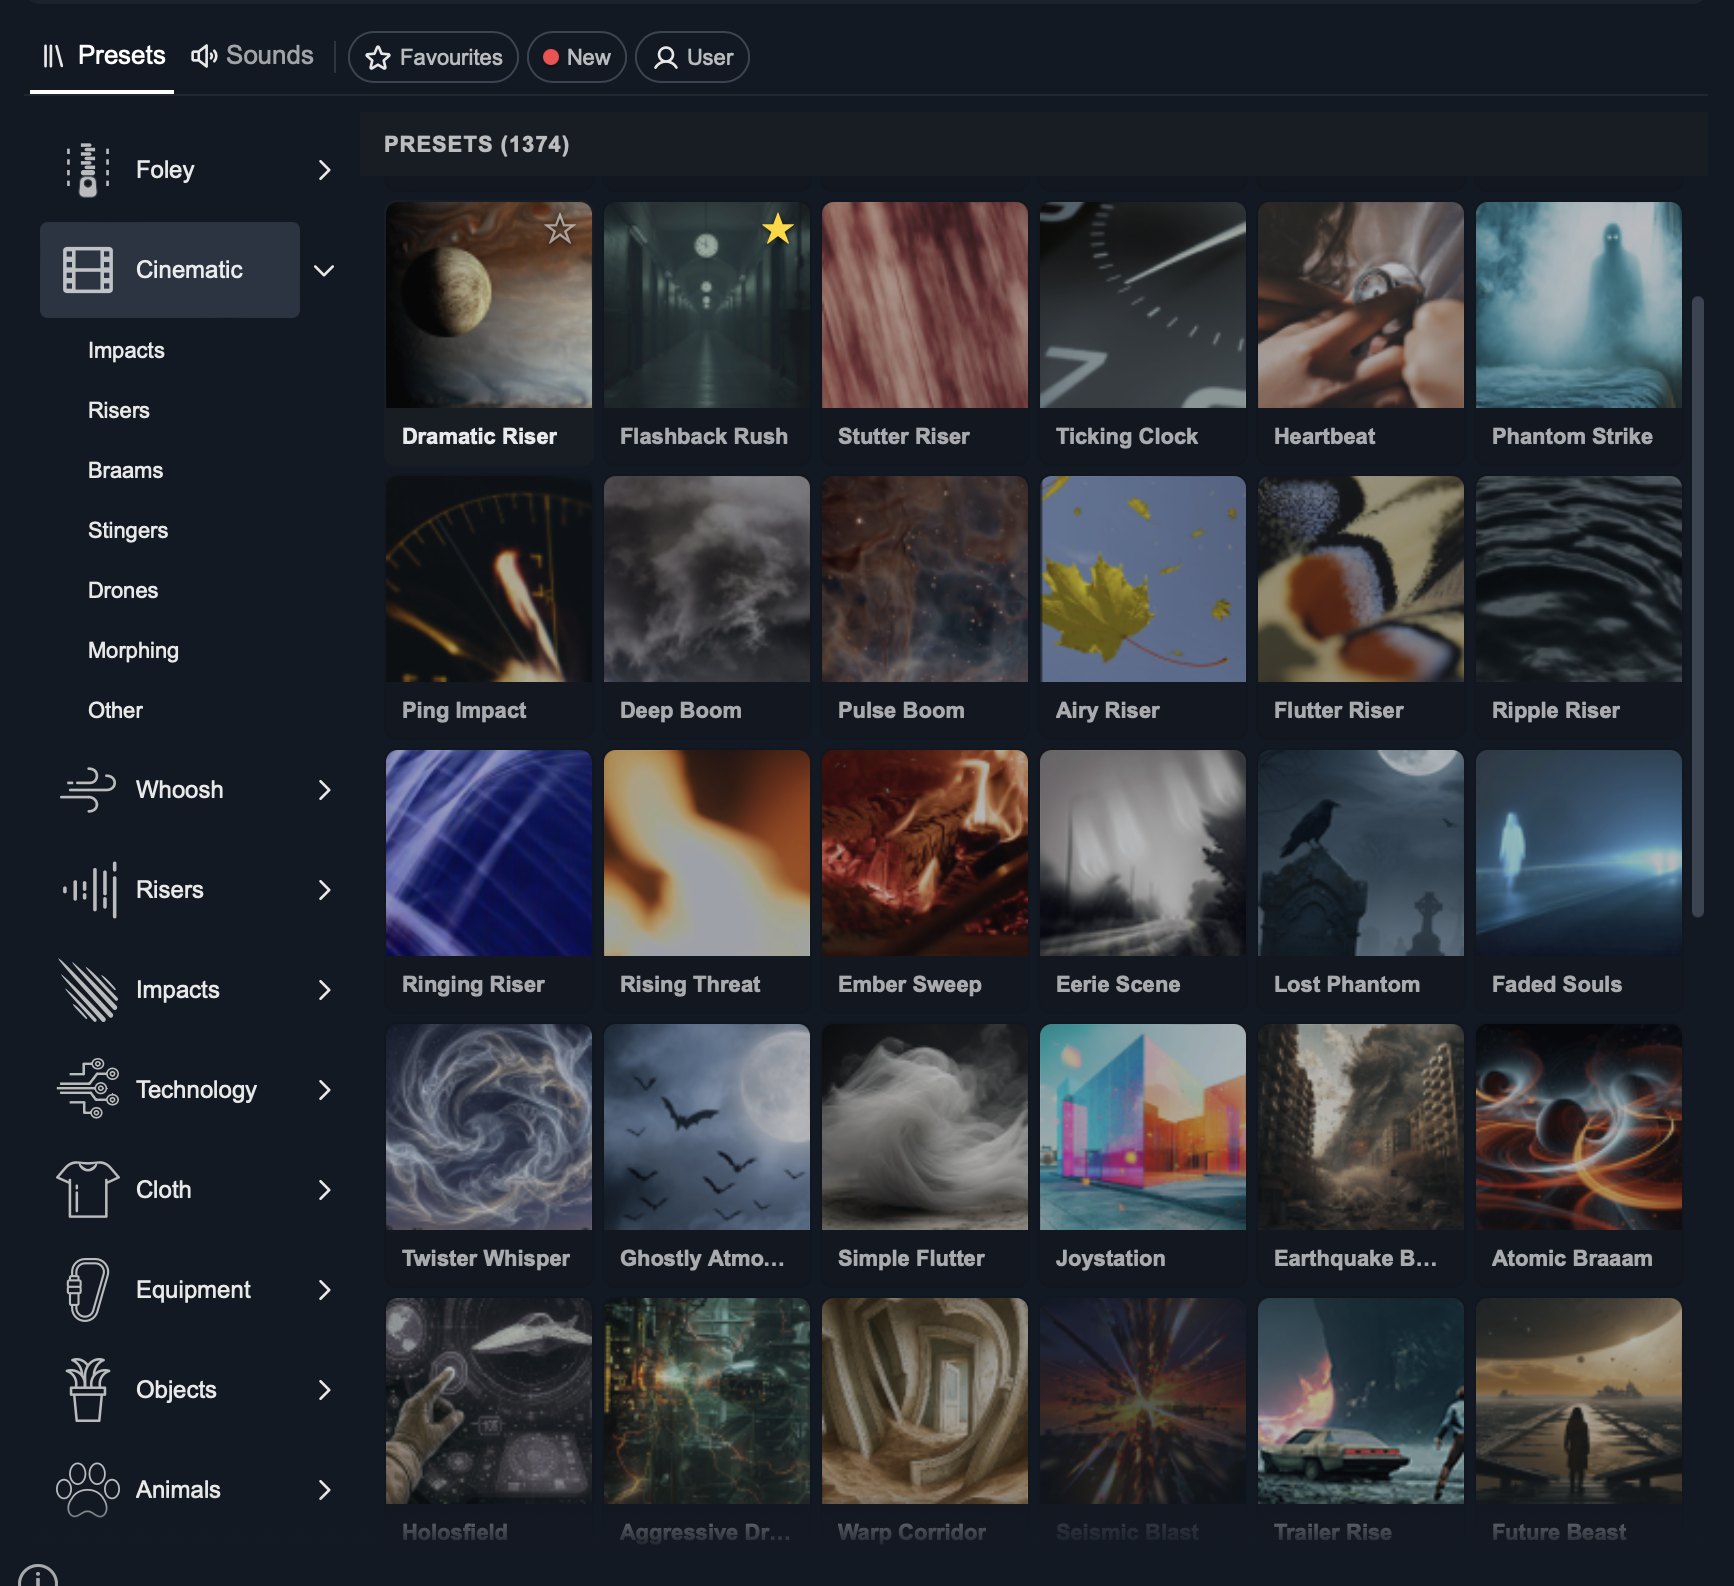Image resolution: width=1734 pixels, height=1586 pixels.
Task: Click the Foley zipper icon
Action: 87,169
